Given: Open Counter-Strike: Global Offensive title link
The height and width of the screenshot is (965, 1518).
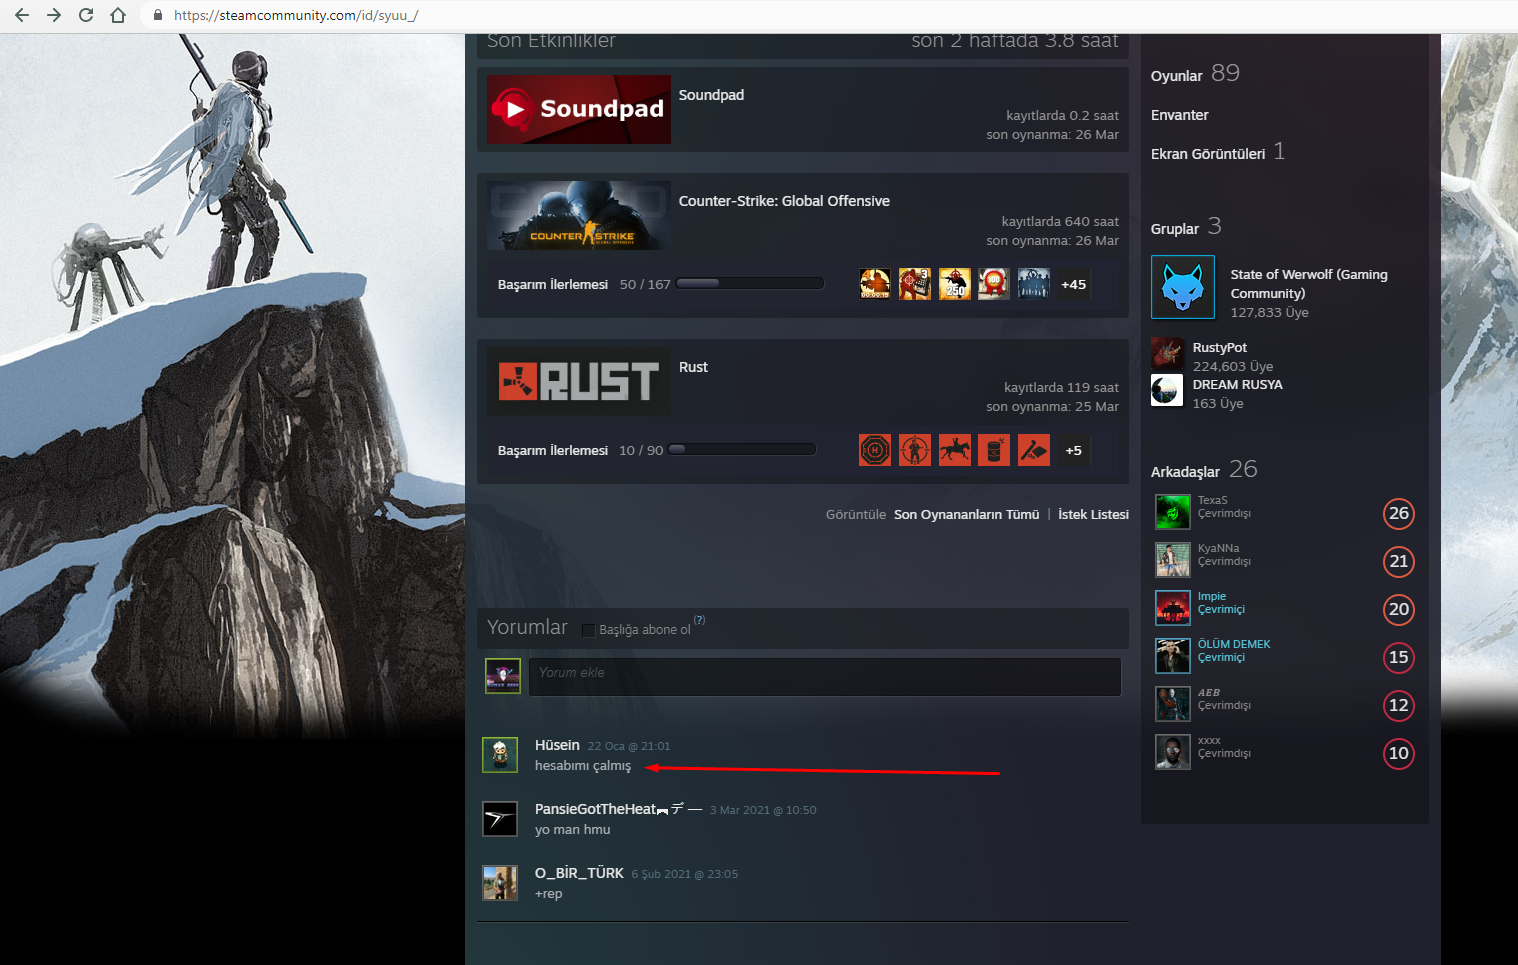Looking at the screenshot, I should 784,201.
